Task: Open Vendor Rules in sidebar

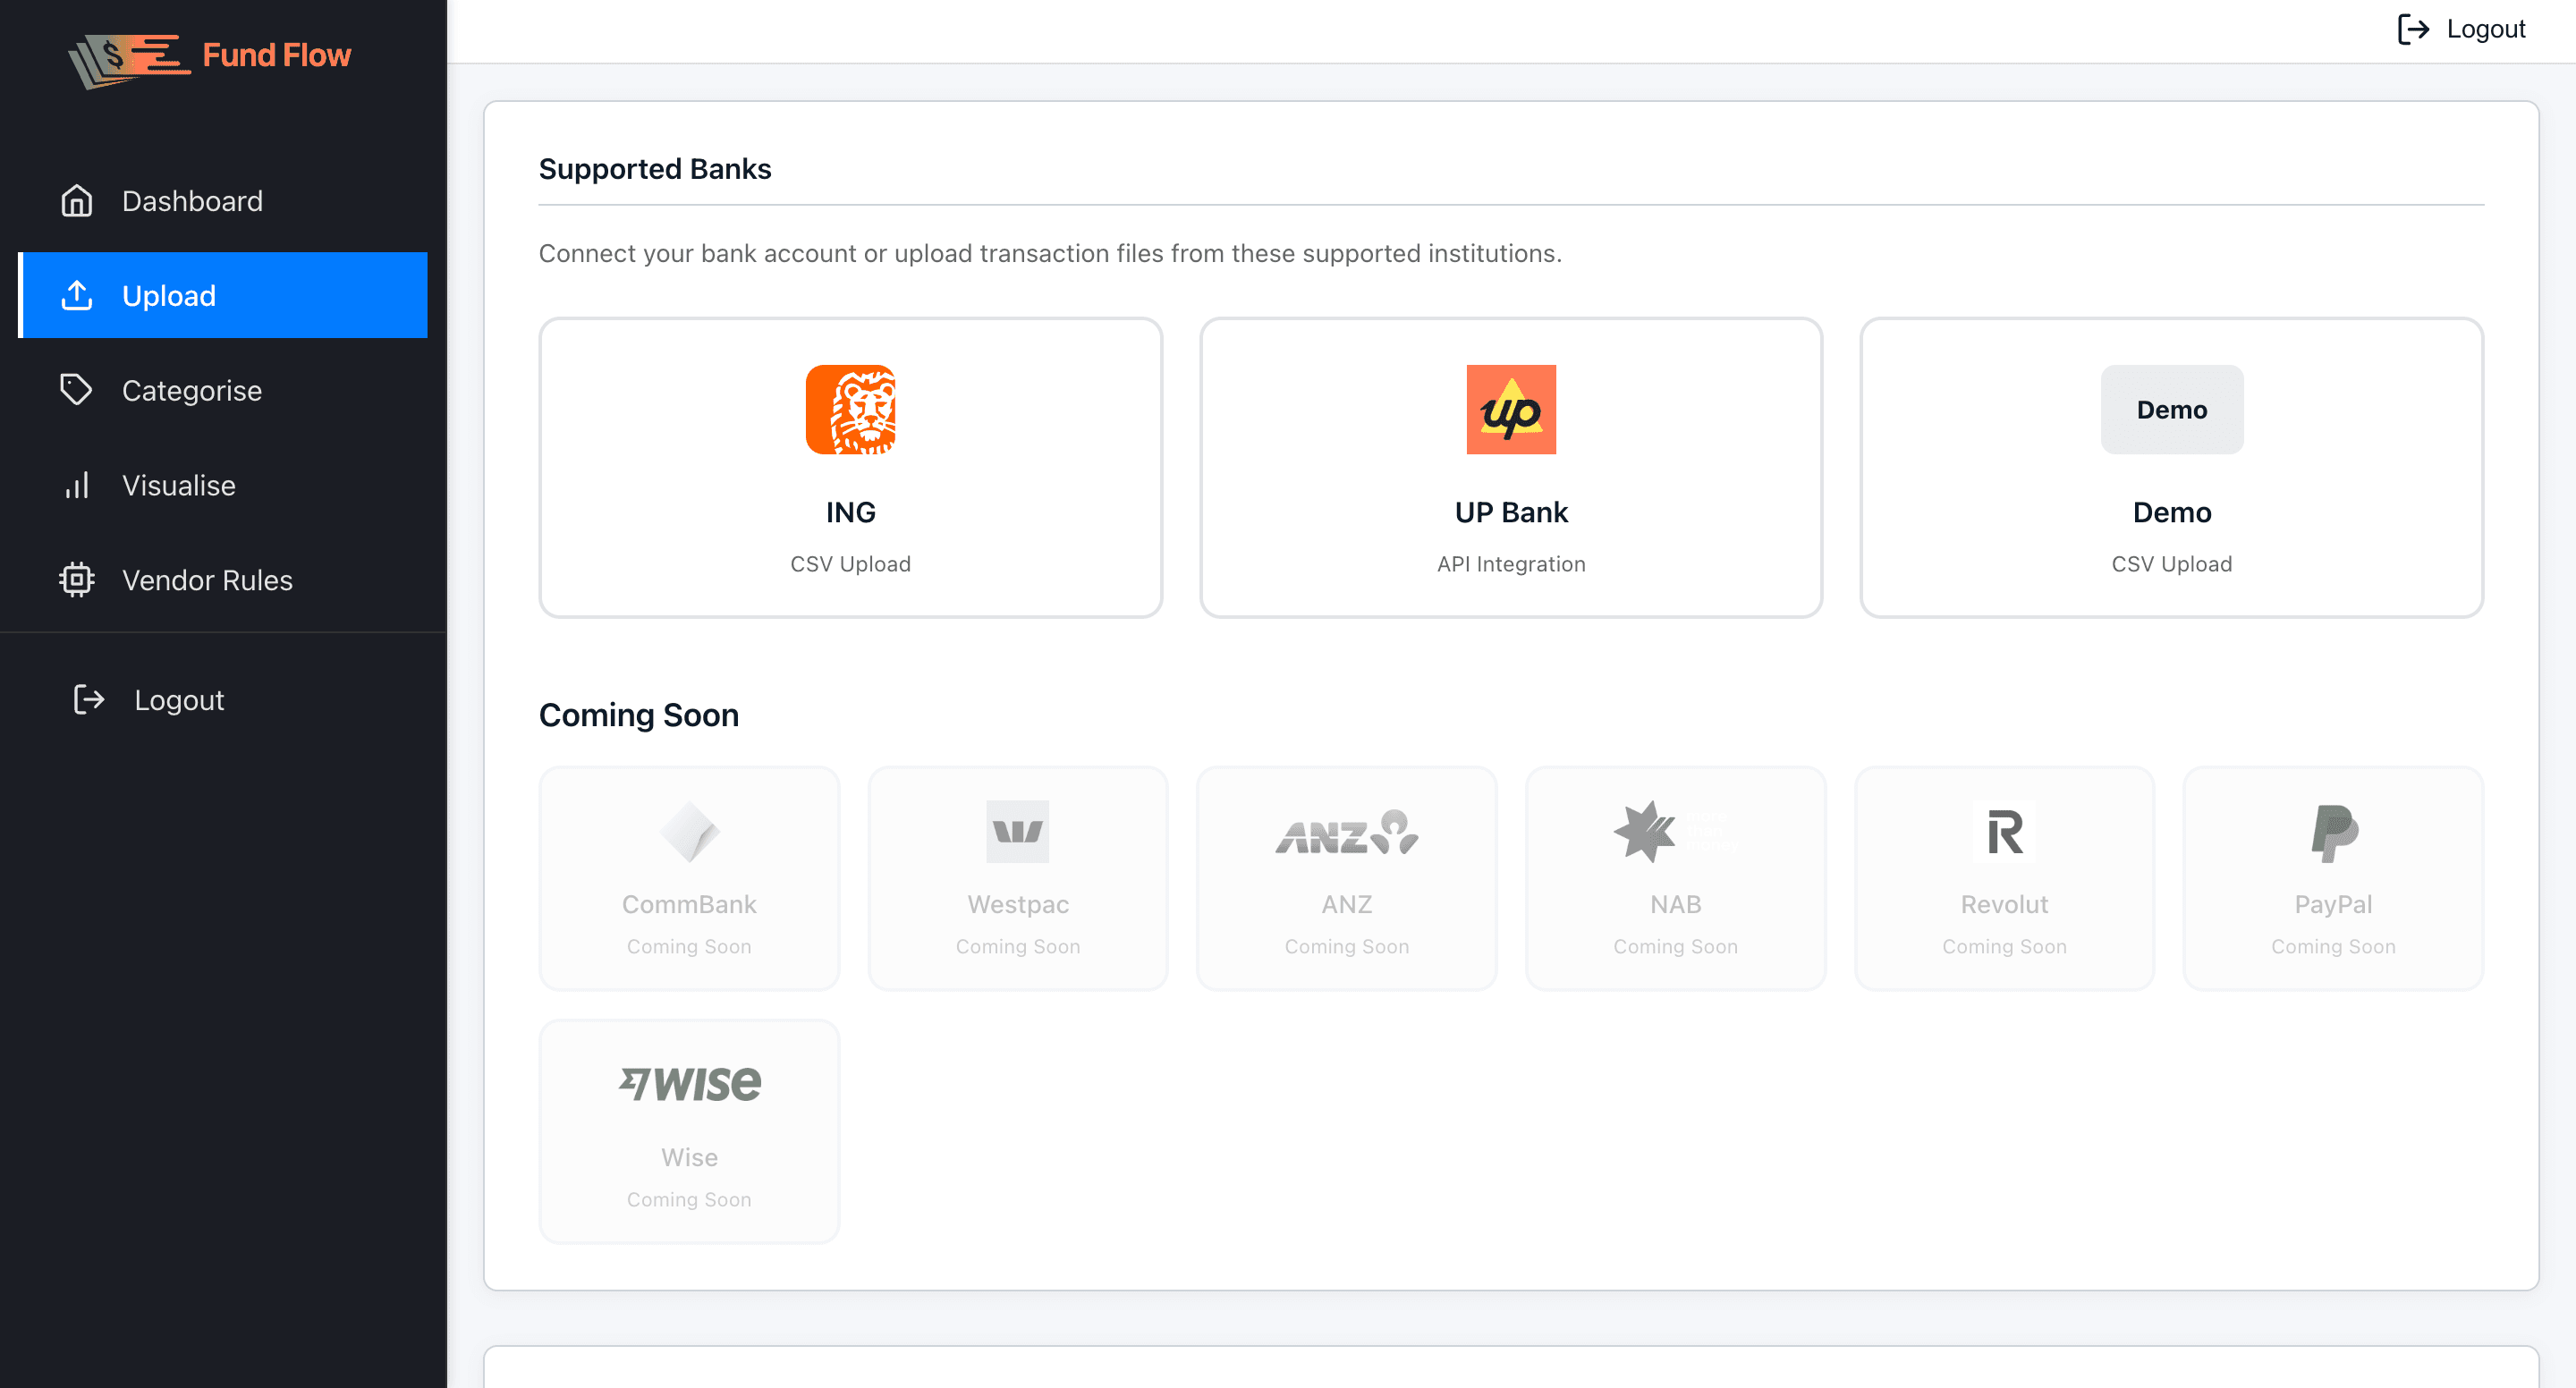Action: [223, 580]
